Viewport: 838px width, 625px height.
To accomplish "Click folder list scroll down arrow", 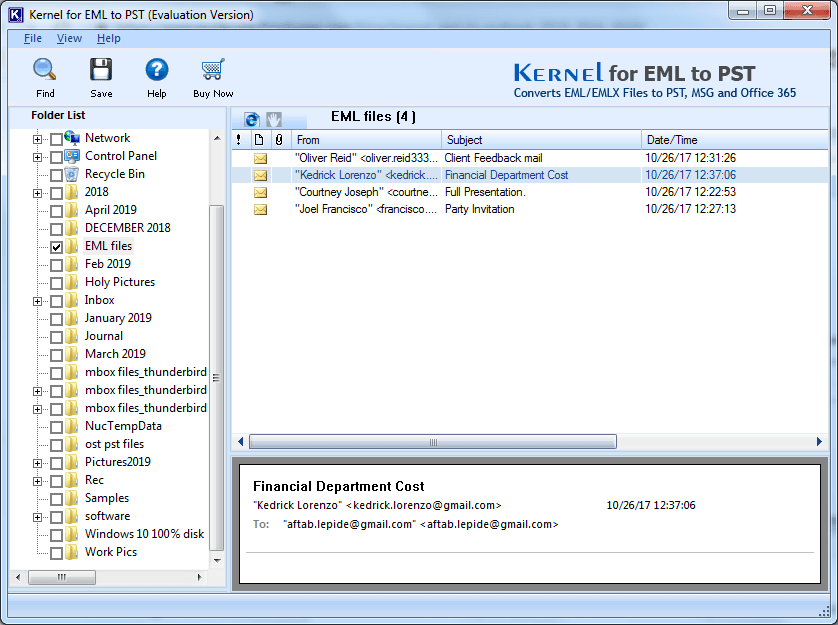I will coord(217,561).
